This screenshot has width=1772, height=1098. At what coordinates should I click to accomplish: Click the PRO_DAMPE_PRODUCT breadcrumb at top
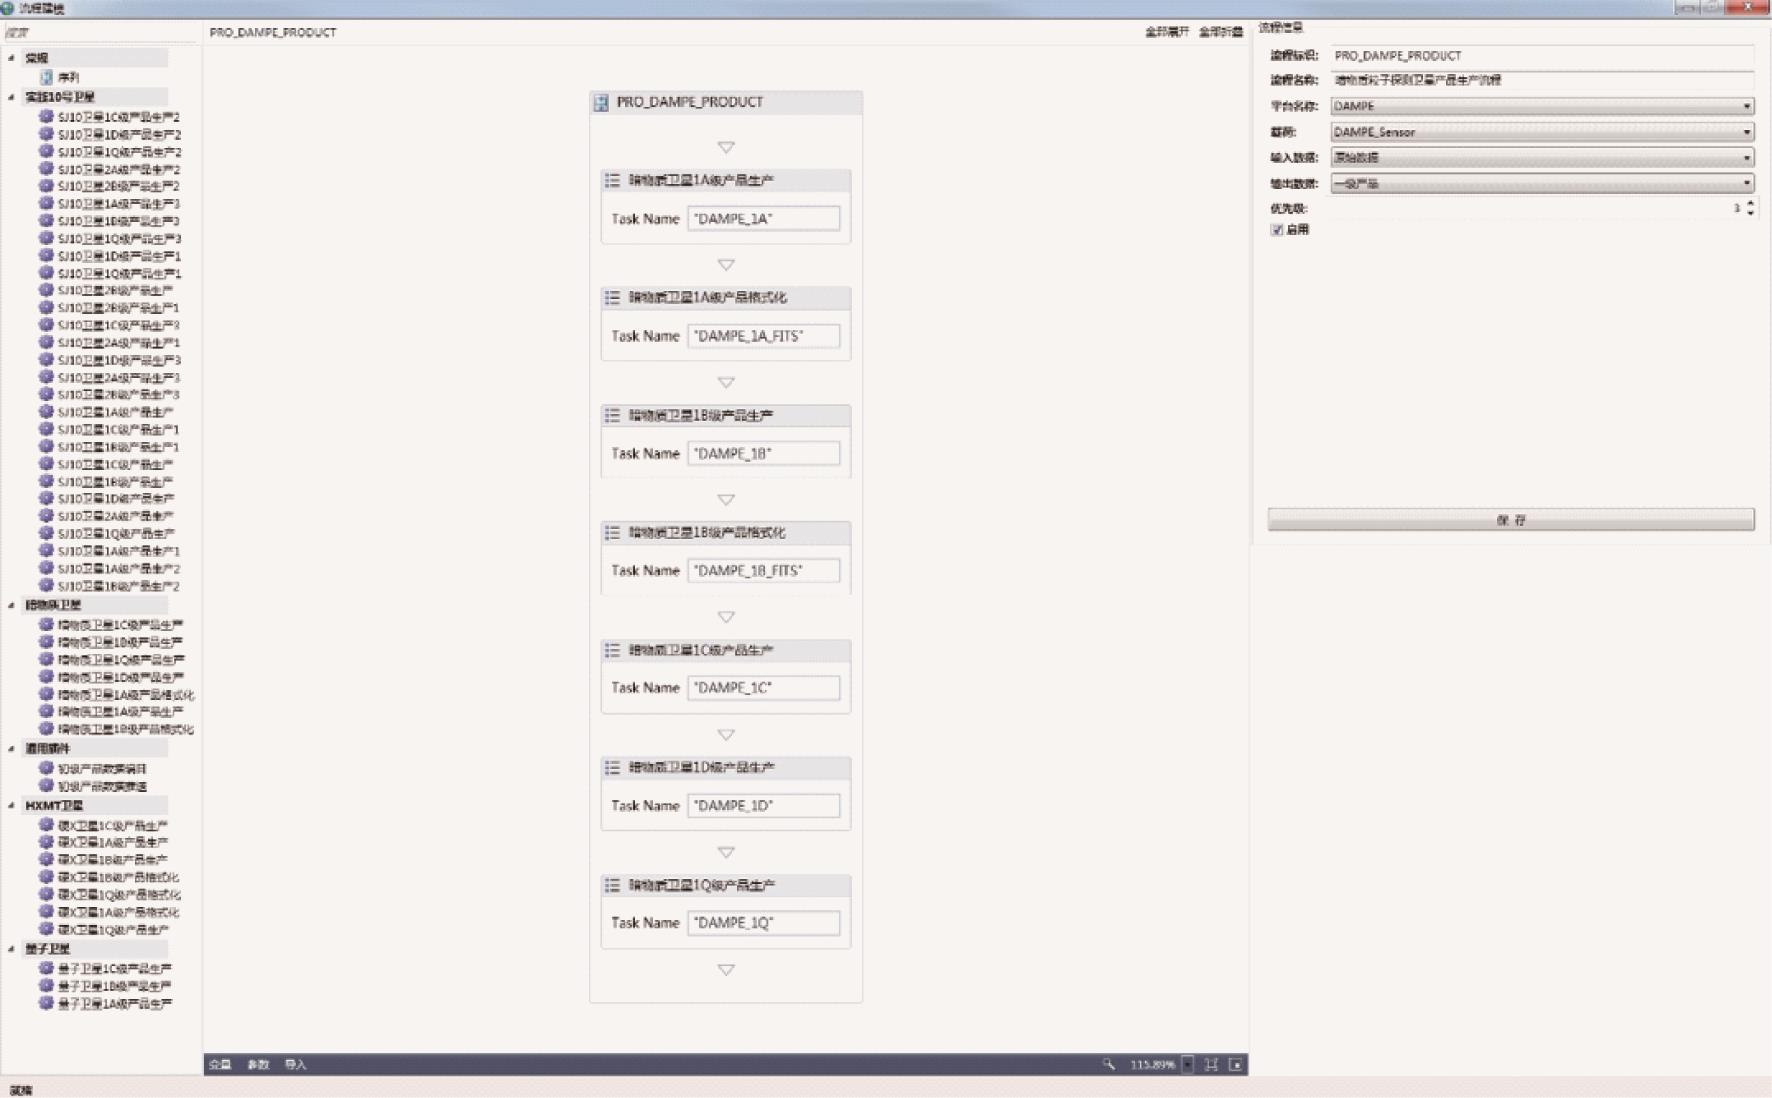[273, 32]
